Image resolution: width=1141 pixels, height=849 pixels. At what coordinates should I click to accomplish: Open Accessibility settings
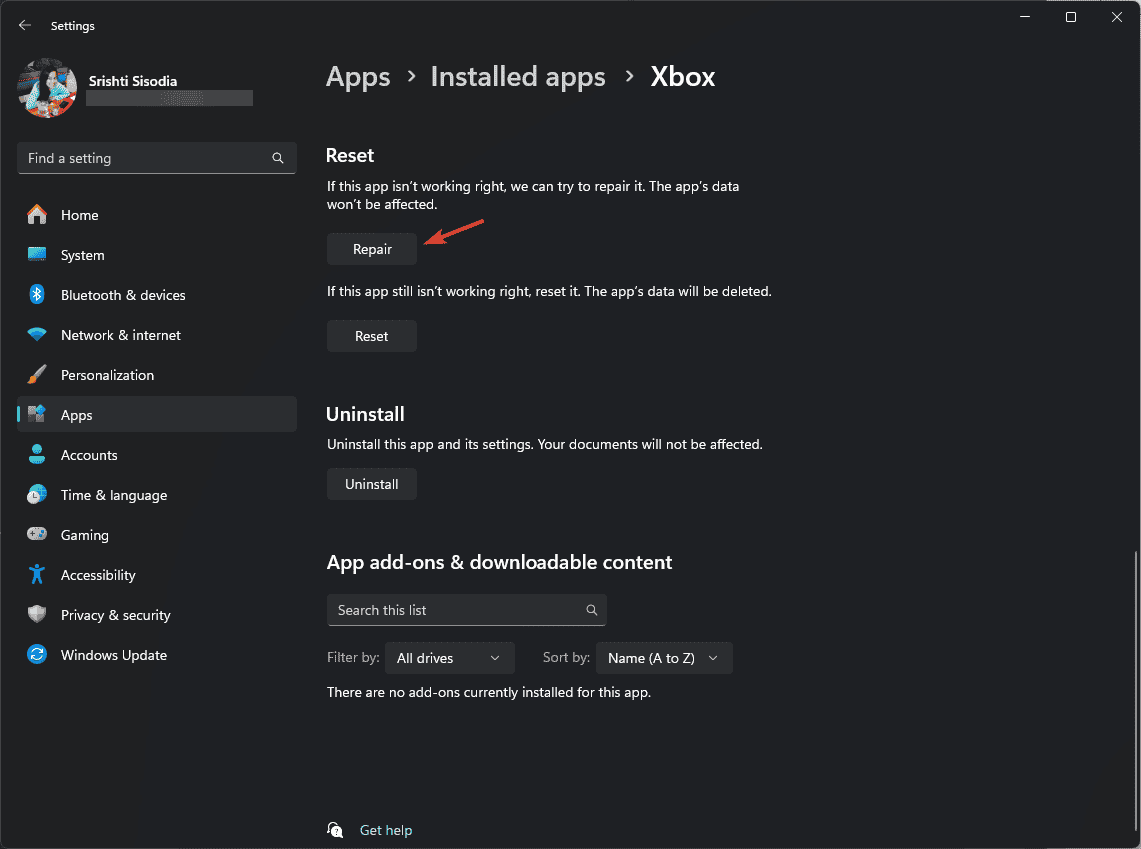[156, 575]
